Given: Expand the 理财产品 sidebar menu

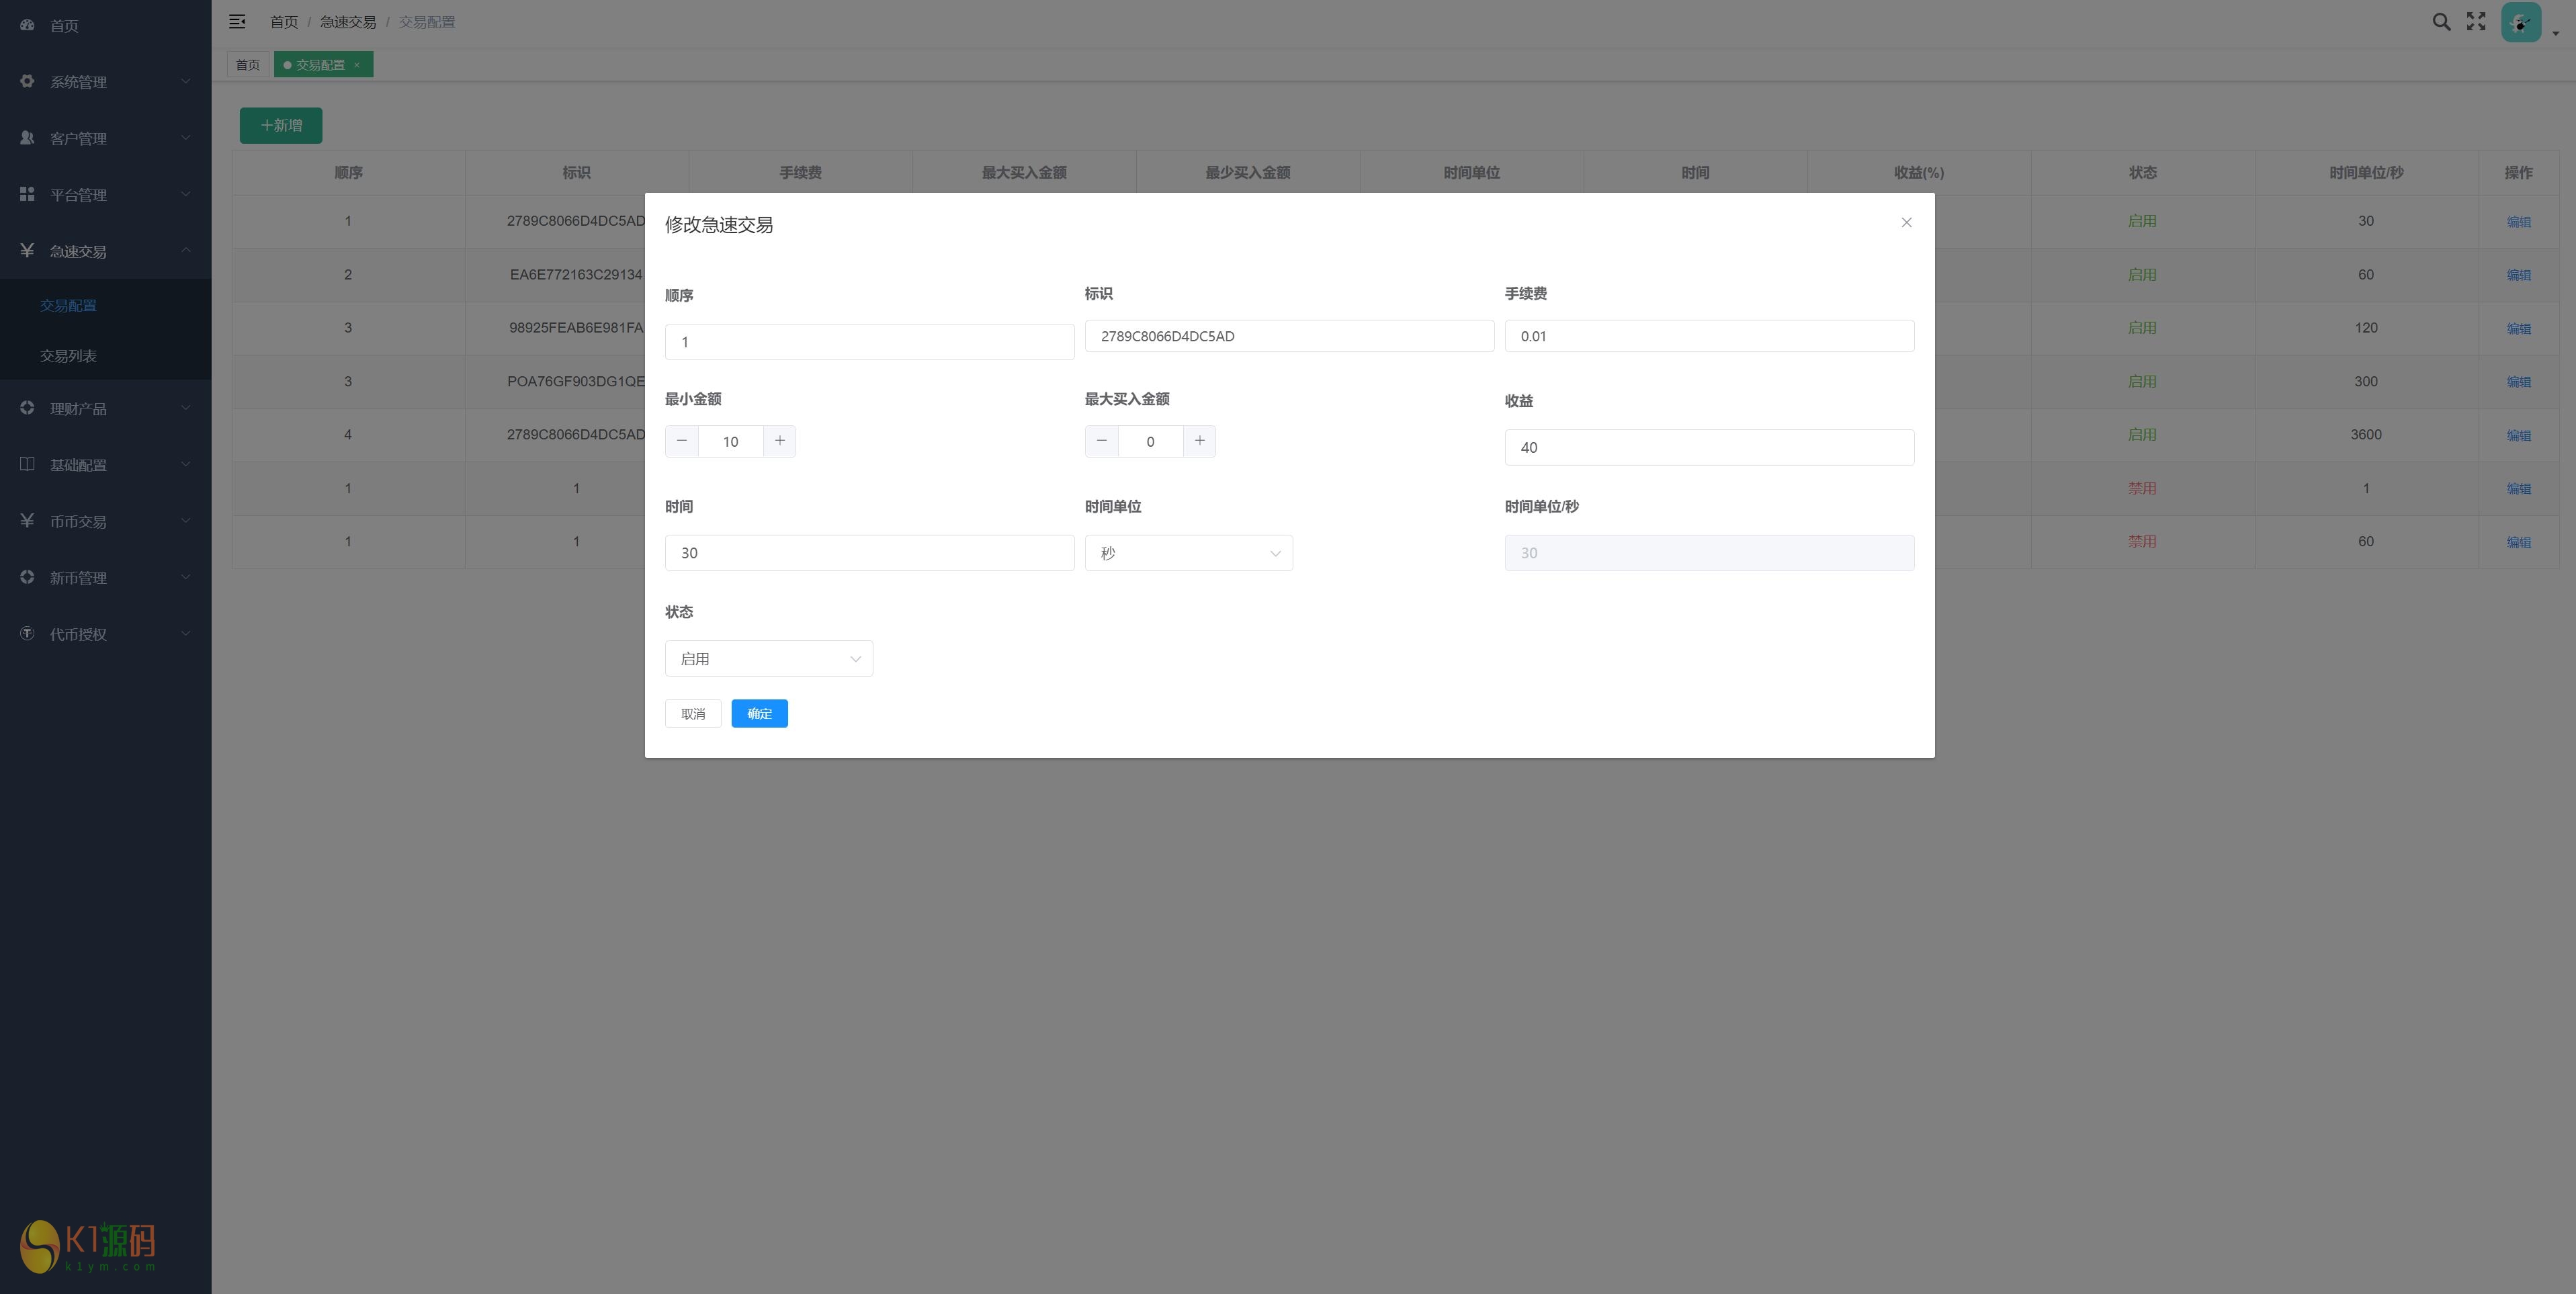Looking at the screenshot, I should pos(105,409).
